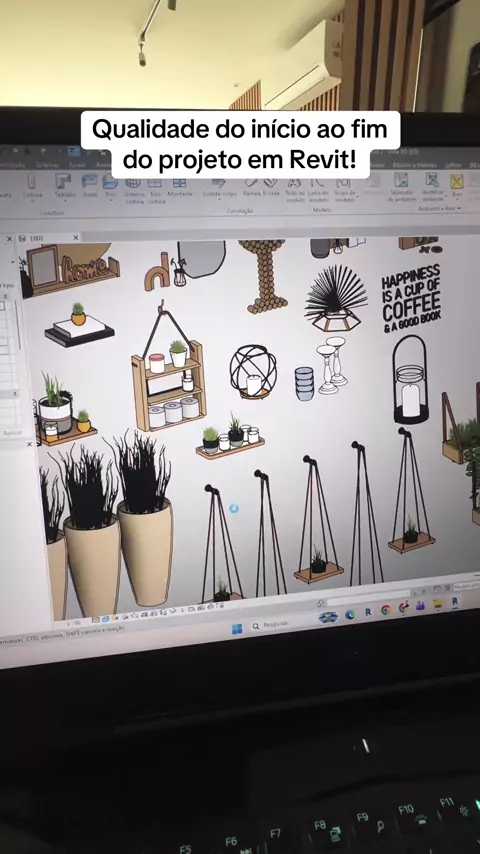The height and width of the screenshot is (854, 480).
Task: Select the Telhado roof tool
Action: click(x=64, y=186)
